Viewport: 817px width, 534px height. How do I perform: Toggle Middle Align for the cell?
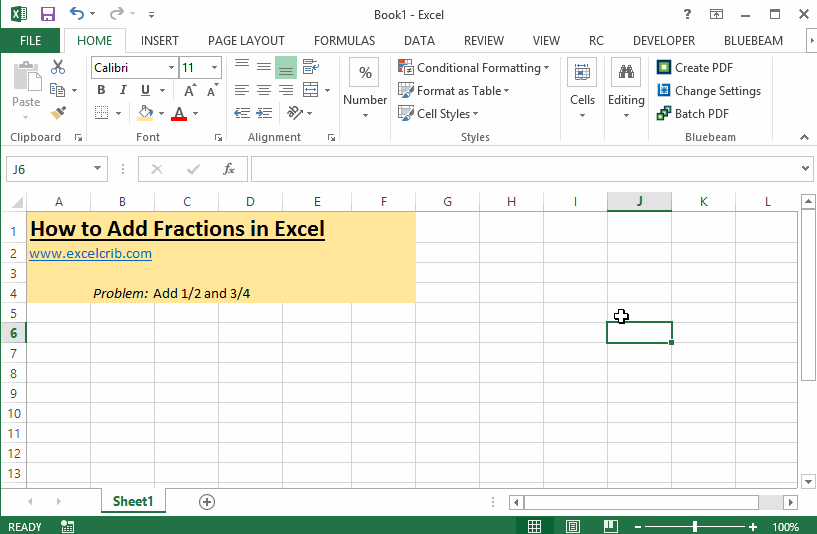coord(264,67)
